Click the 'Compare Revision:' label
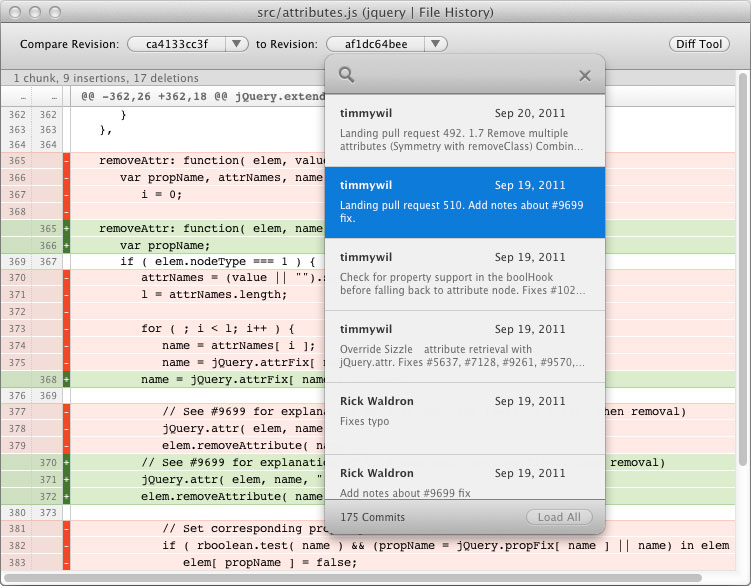This screenshot has width=751, height=586. [x=69, y=44]
